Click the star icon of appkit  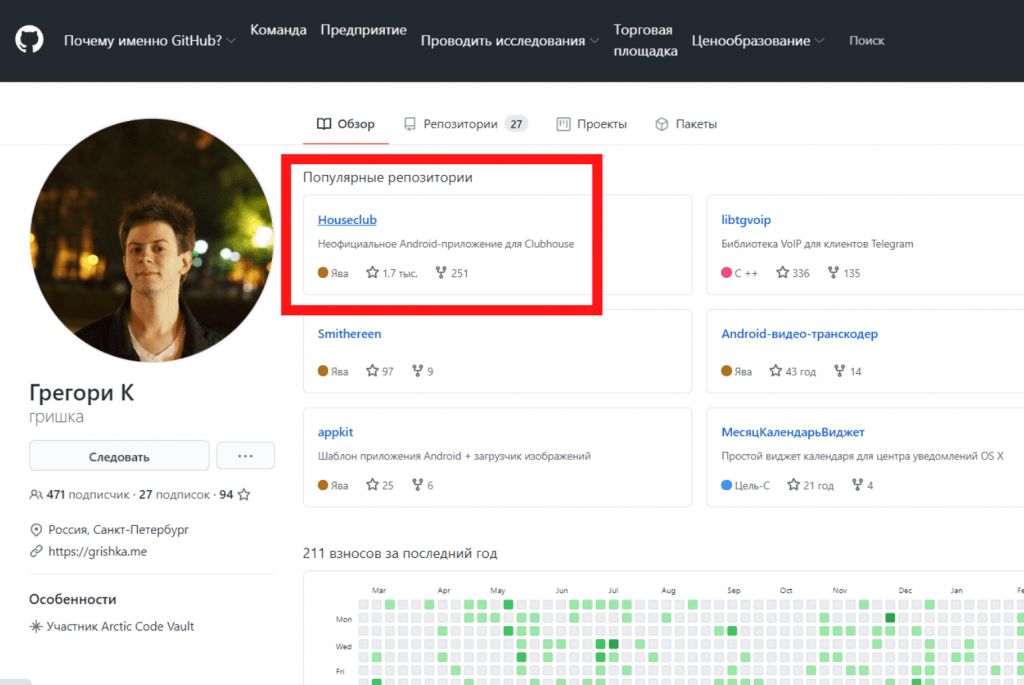pos(372,485)
